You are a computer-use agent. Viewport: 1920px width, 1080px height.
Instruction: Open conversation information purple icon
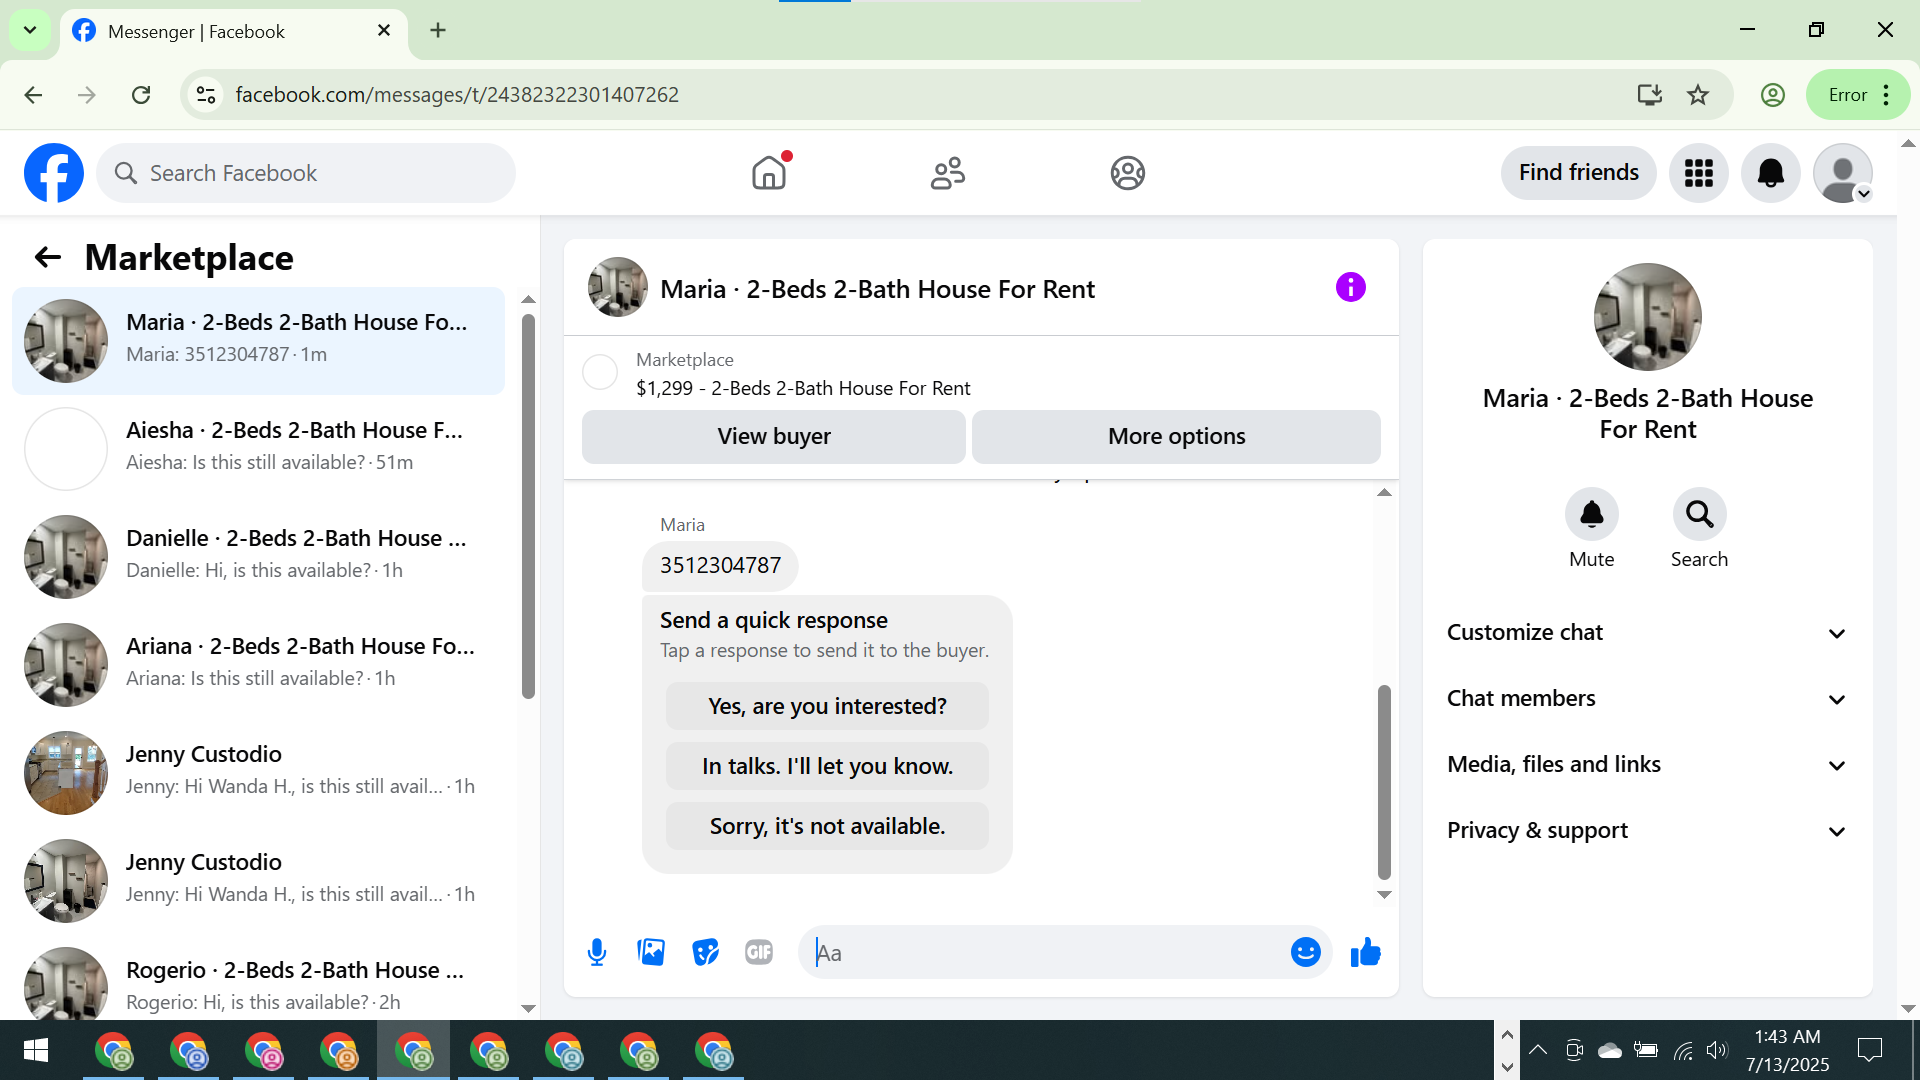pyautogui.click(x=1350, y=288)
